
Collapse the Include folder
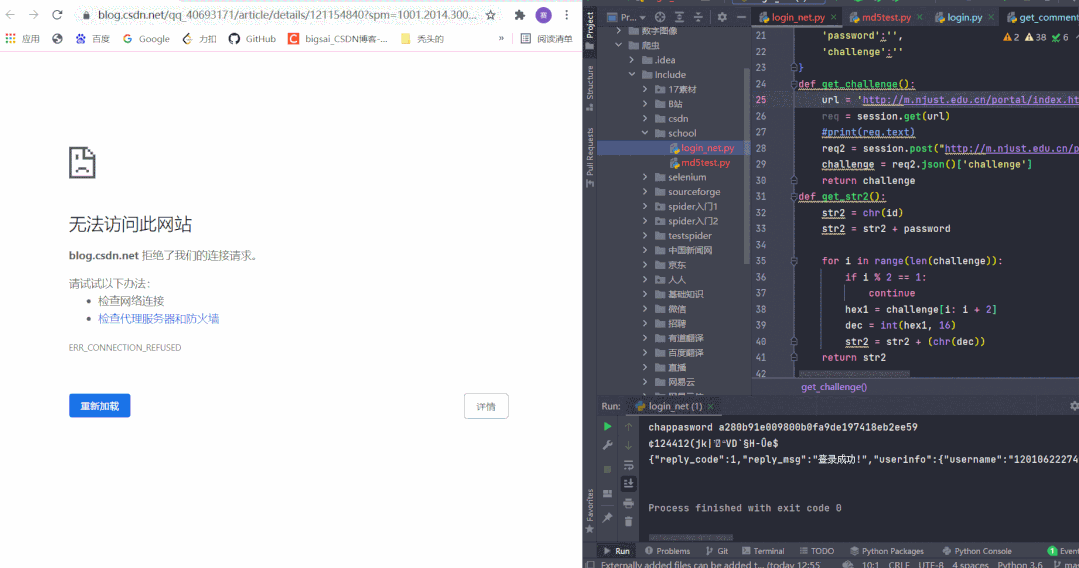(x=632, y=74)
